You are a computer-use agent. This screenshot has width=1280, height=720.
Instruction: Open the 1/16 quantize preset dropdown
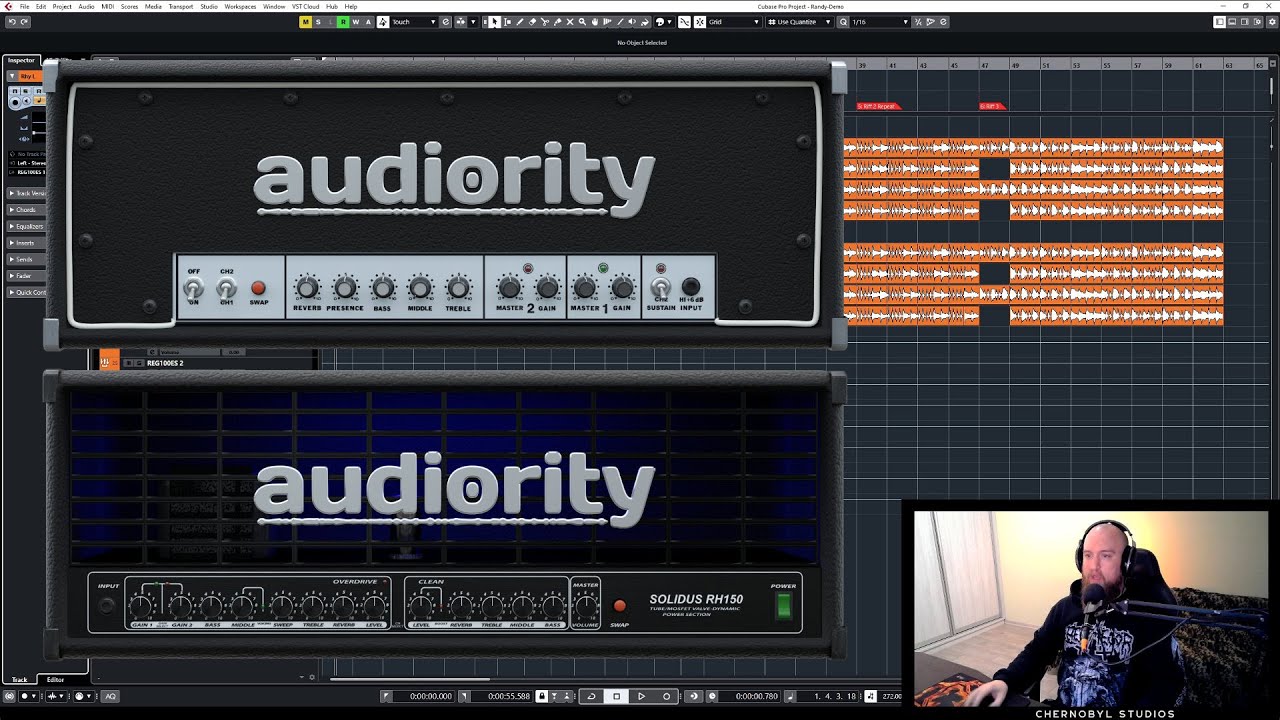tap(881, 22)
